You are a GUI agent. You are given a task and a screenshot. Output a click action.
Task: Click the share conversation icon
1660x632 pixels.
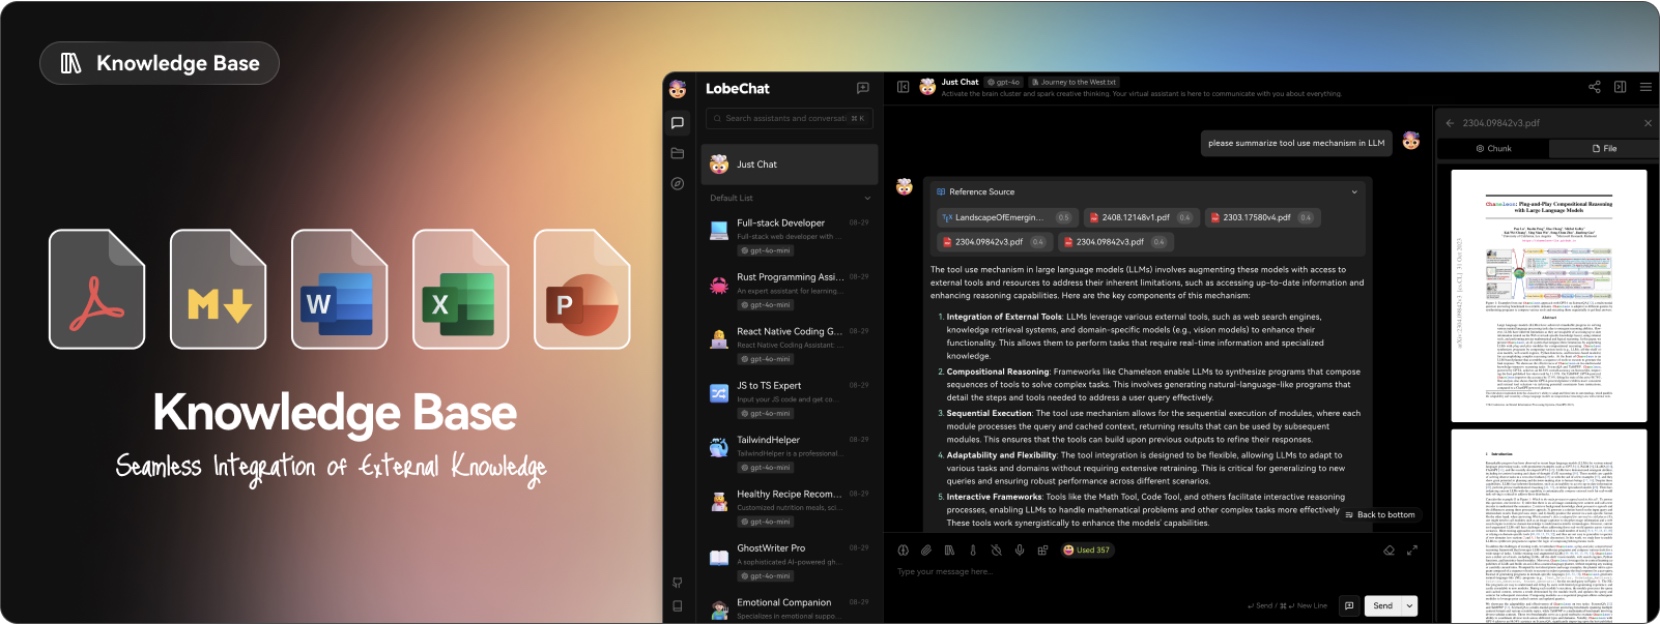coord(1594,87)
